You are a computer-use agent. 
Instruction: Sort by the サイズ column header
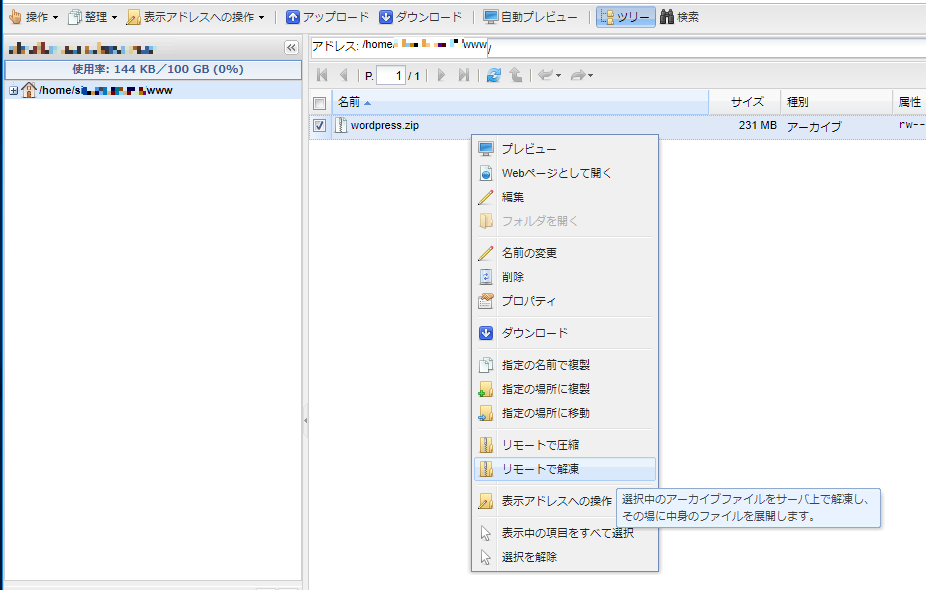(745, 102)
